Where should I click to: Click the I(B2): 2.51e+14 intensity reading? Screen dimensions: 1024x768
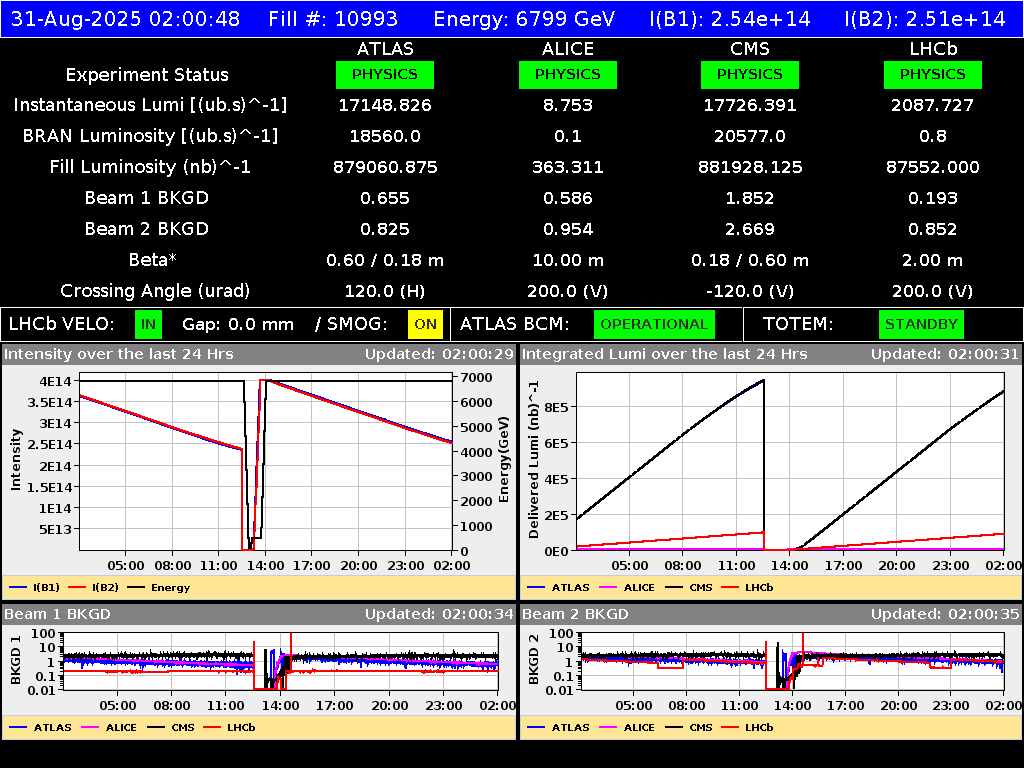(925, 19)
